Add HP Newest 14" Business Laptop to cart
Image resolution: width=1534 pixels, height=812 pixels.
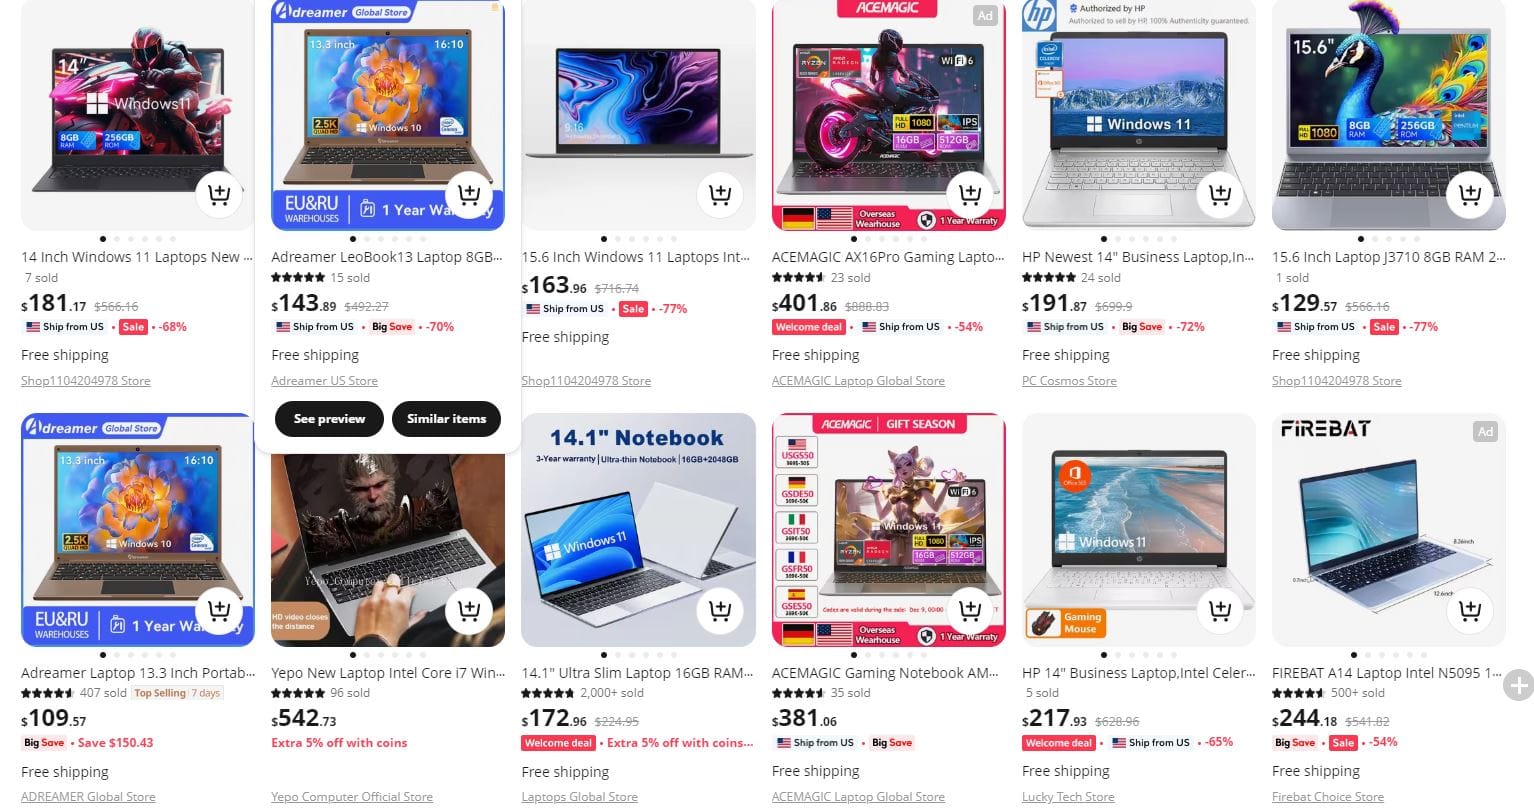(x=1219, y=194)
